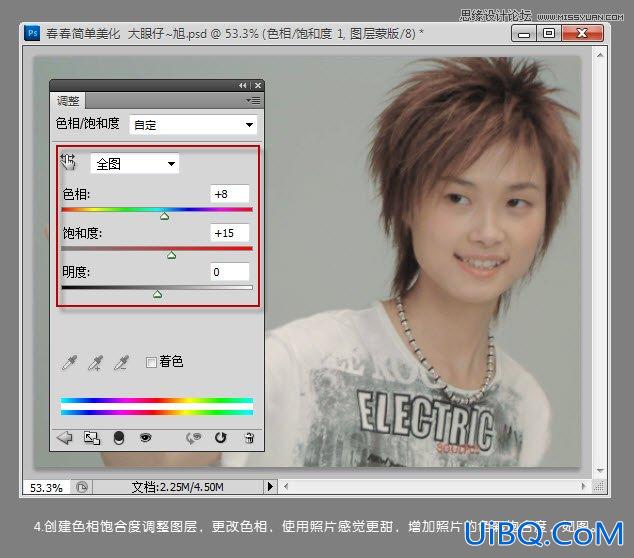Pick the add-to-sample eyedropper
The image size is (634, 558).
95,363
